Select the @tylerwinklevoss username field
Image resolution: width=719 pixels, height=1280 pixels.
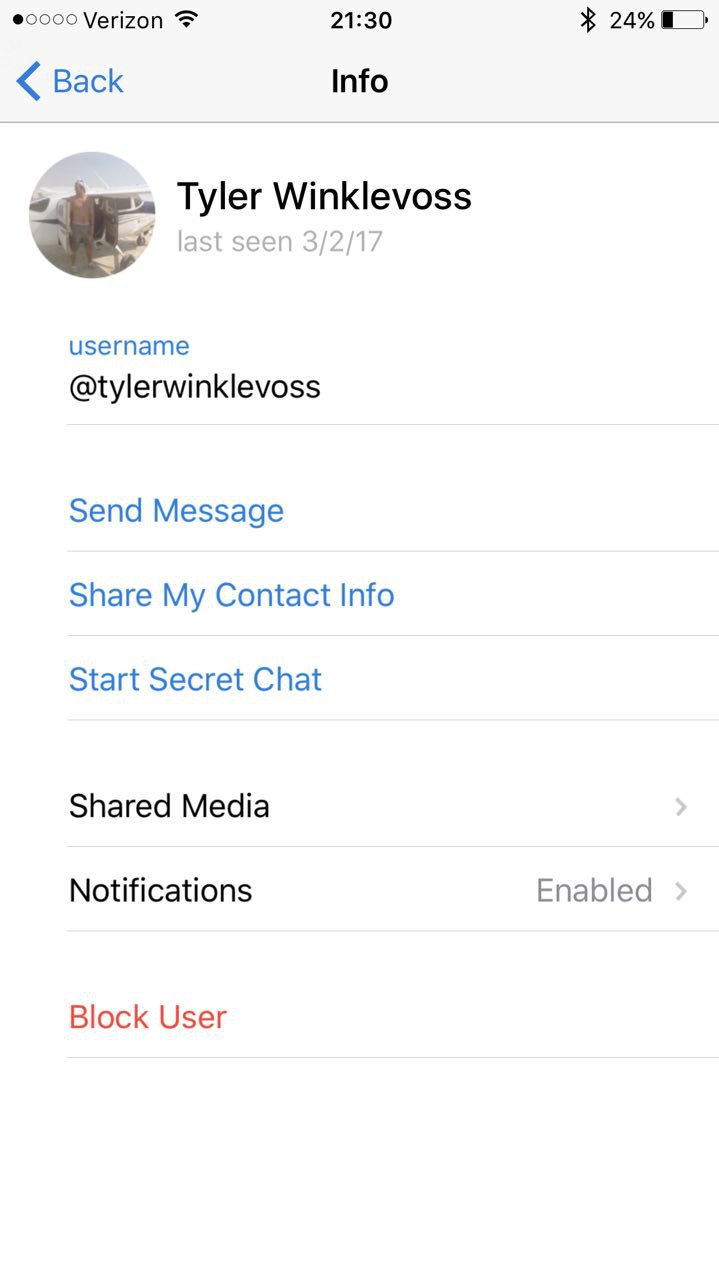[x=393, y=368]
